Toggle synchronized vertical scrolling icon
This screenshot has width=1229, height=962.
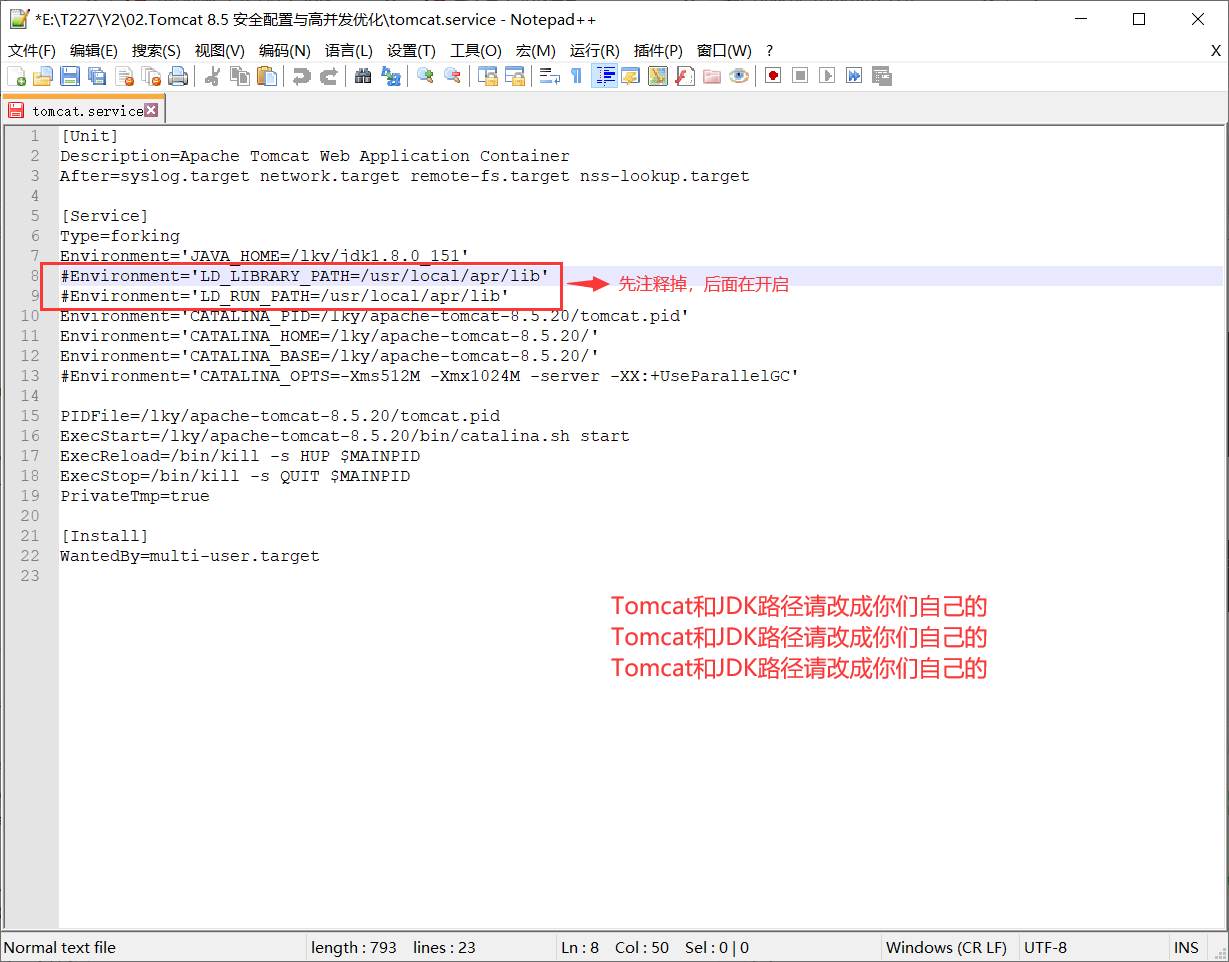(x=488, y=76)
